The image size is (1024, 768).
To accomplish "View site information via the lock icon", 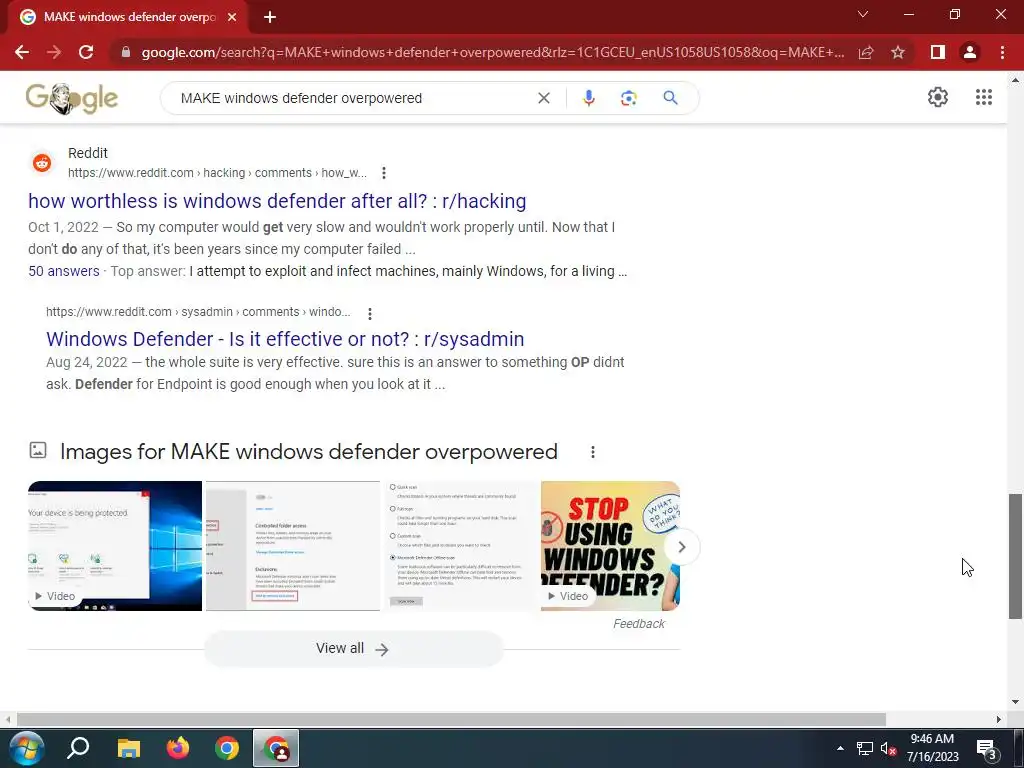I will point(126,52).
